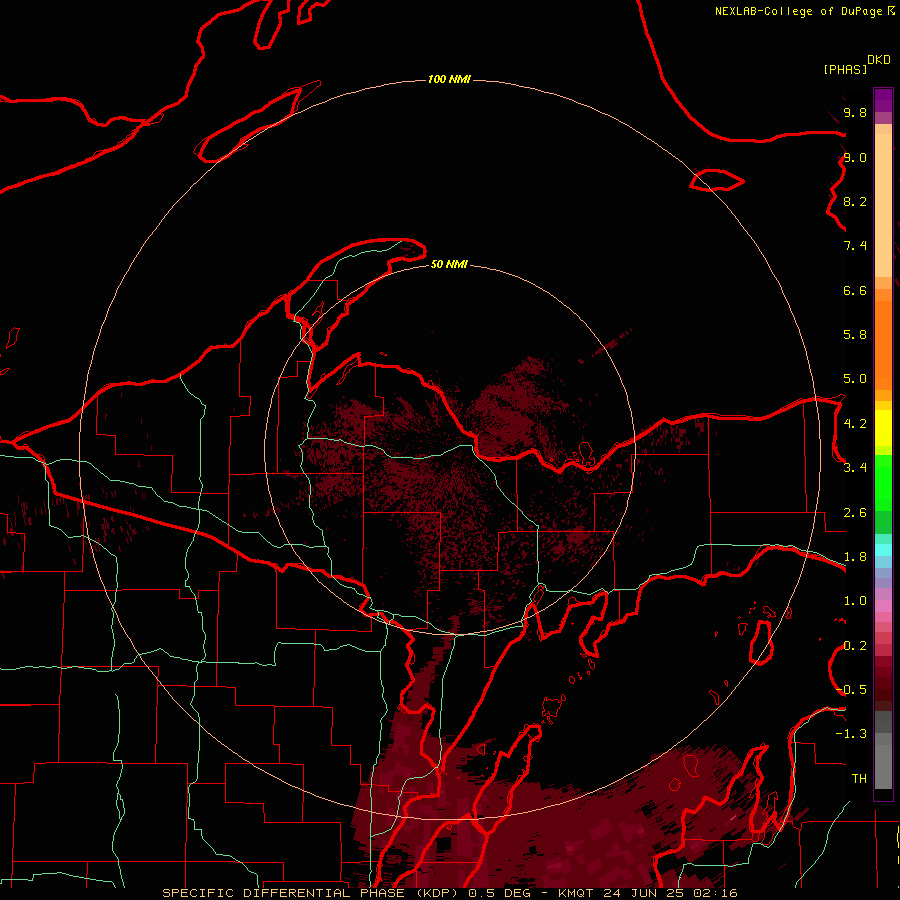Click the 9.0 value on the color scale
The width and height of the screenshot is (900, 900).
855,157
